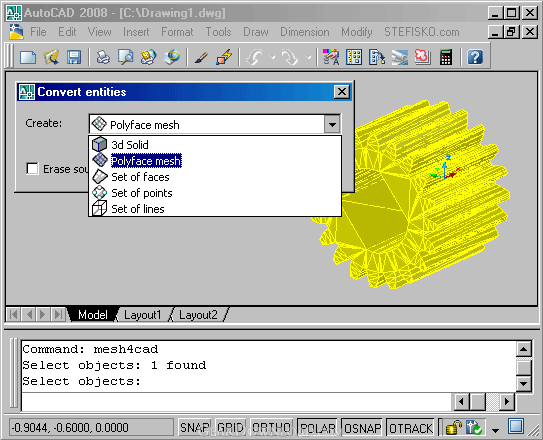Choose Polyface mesh in the list

tap(215, 161)
